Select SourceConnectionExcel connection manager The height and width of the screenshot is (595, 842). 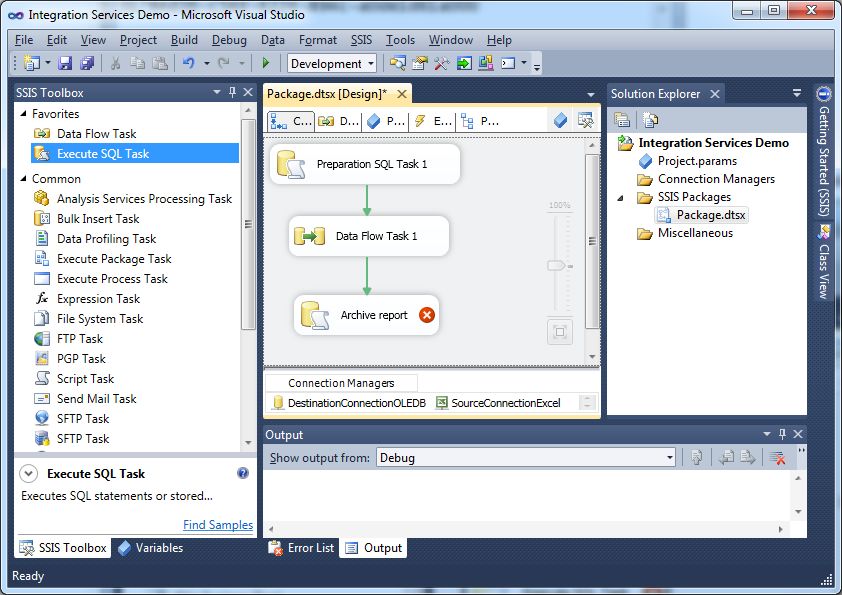click(498, 403)
